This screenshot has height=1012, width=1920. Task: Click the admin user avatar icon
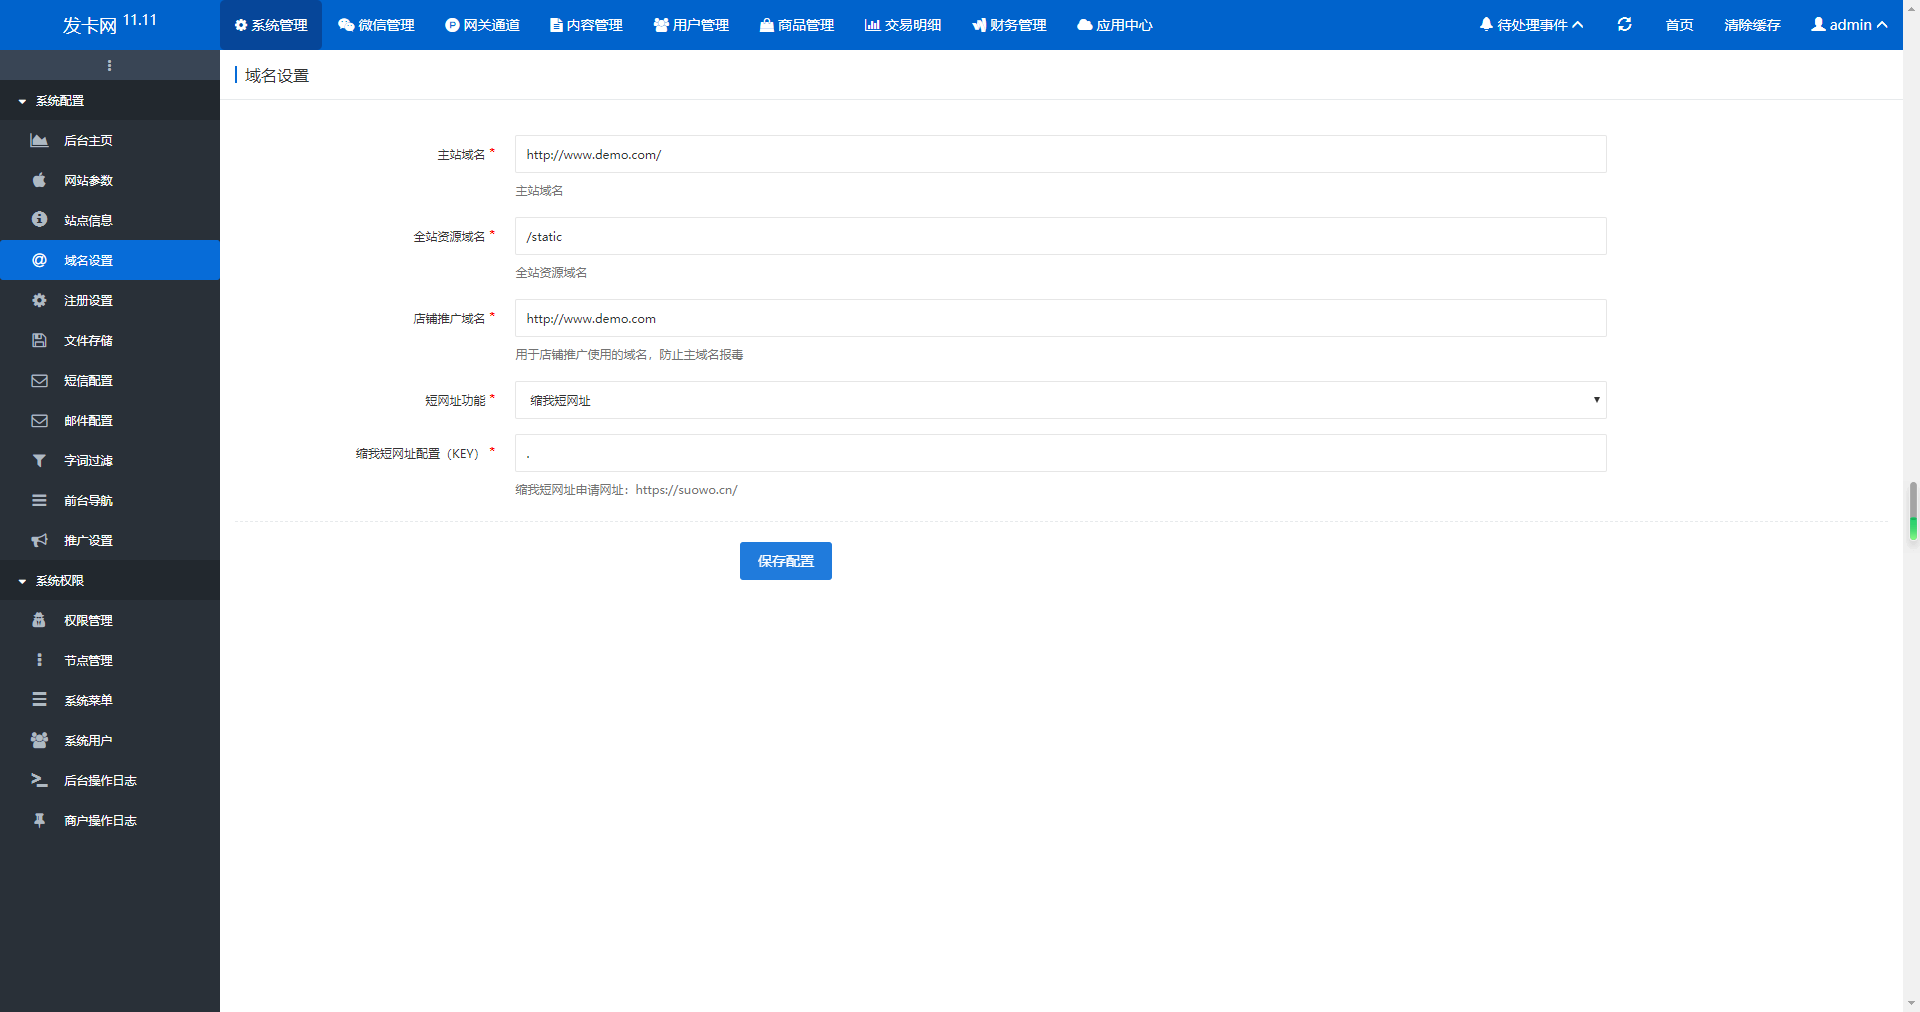click(x=1818, y=24)
